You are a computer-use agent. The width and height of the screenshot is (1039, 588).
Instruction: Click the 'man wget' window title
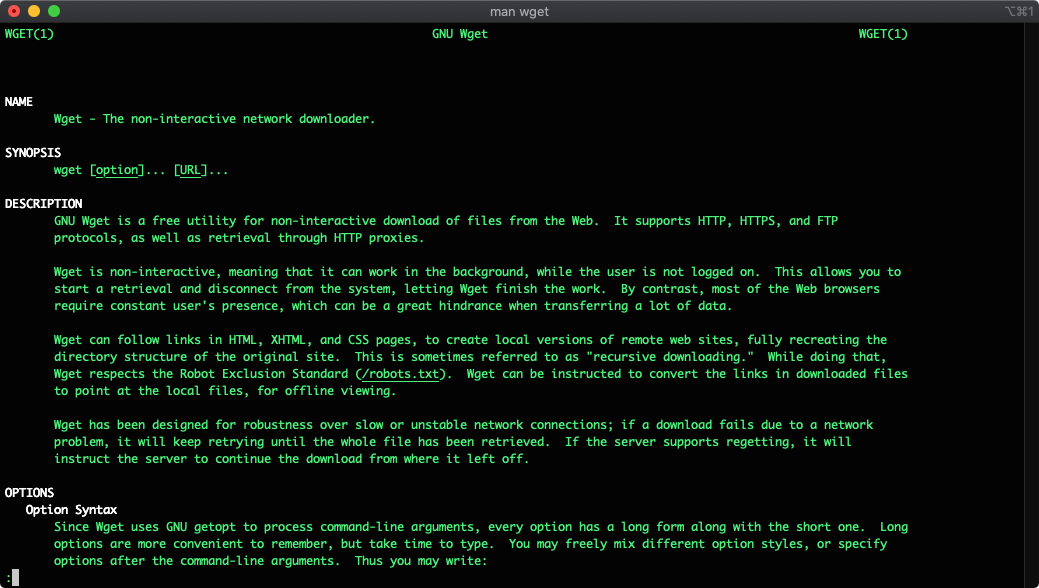coord(519,11)
